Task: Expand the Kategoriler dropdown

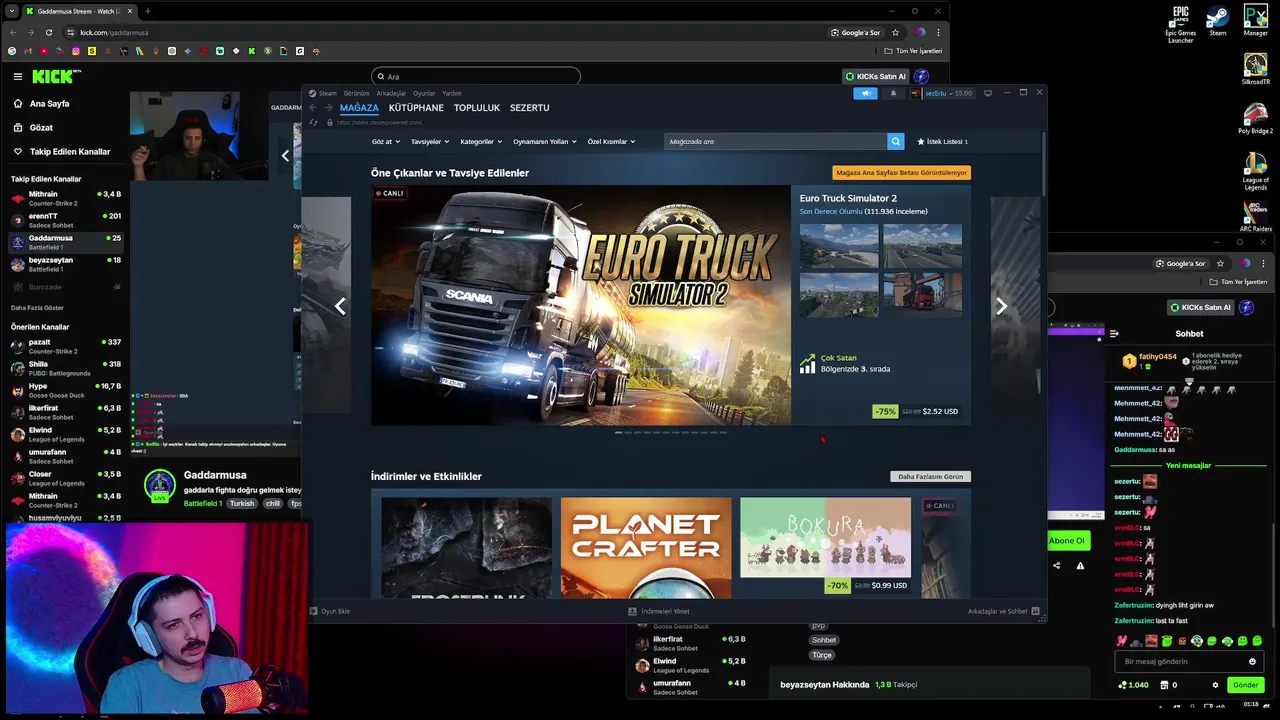Action: (x=481, y=142)
